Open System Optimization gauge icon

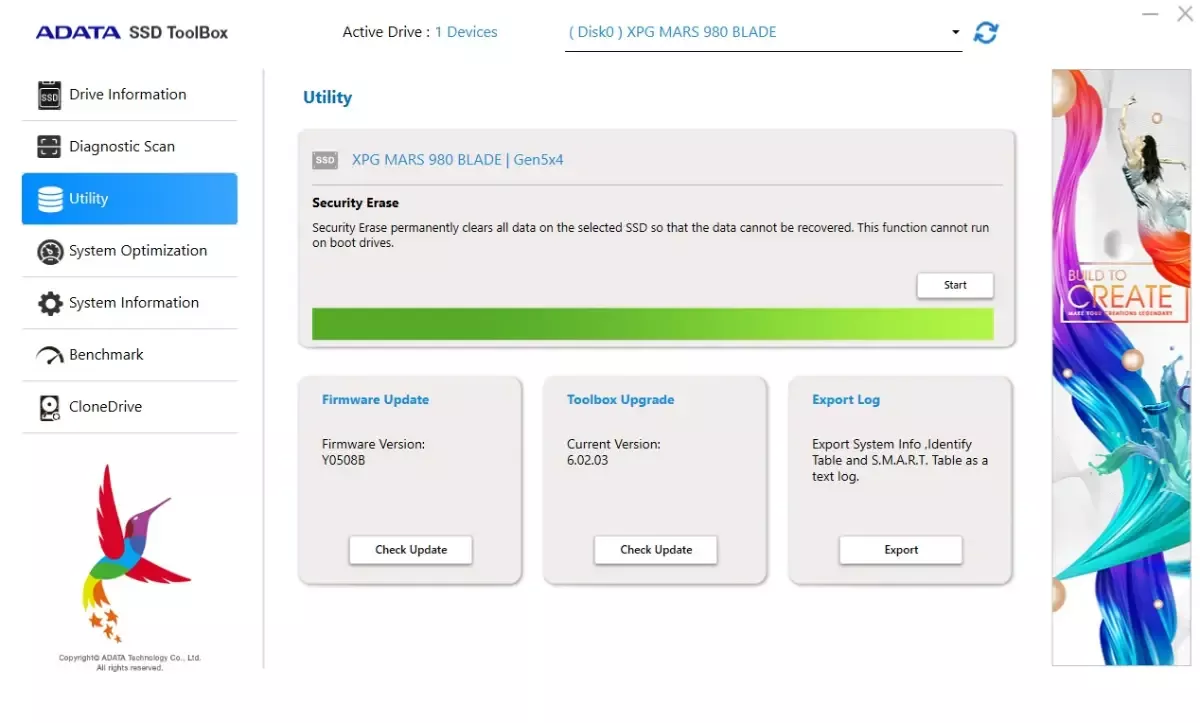(x=50, y=251)
